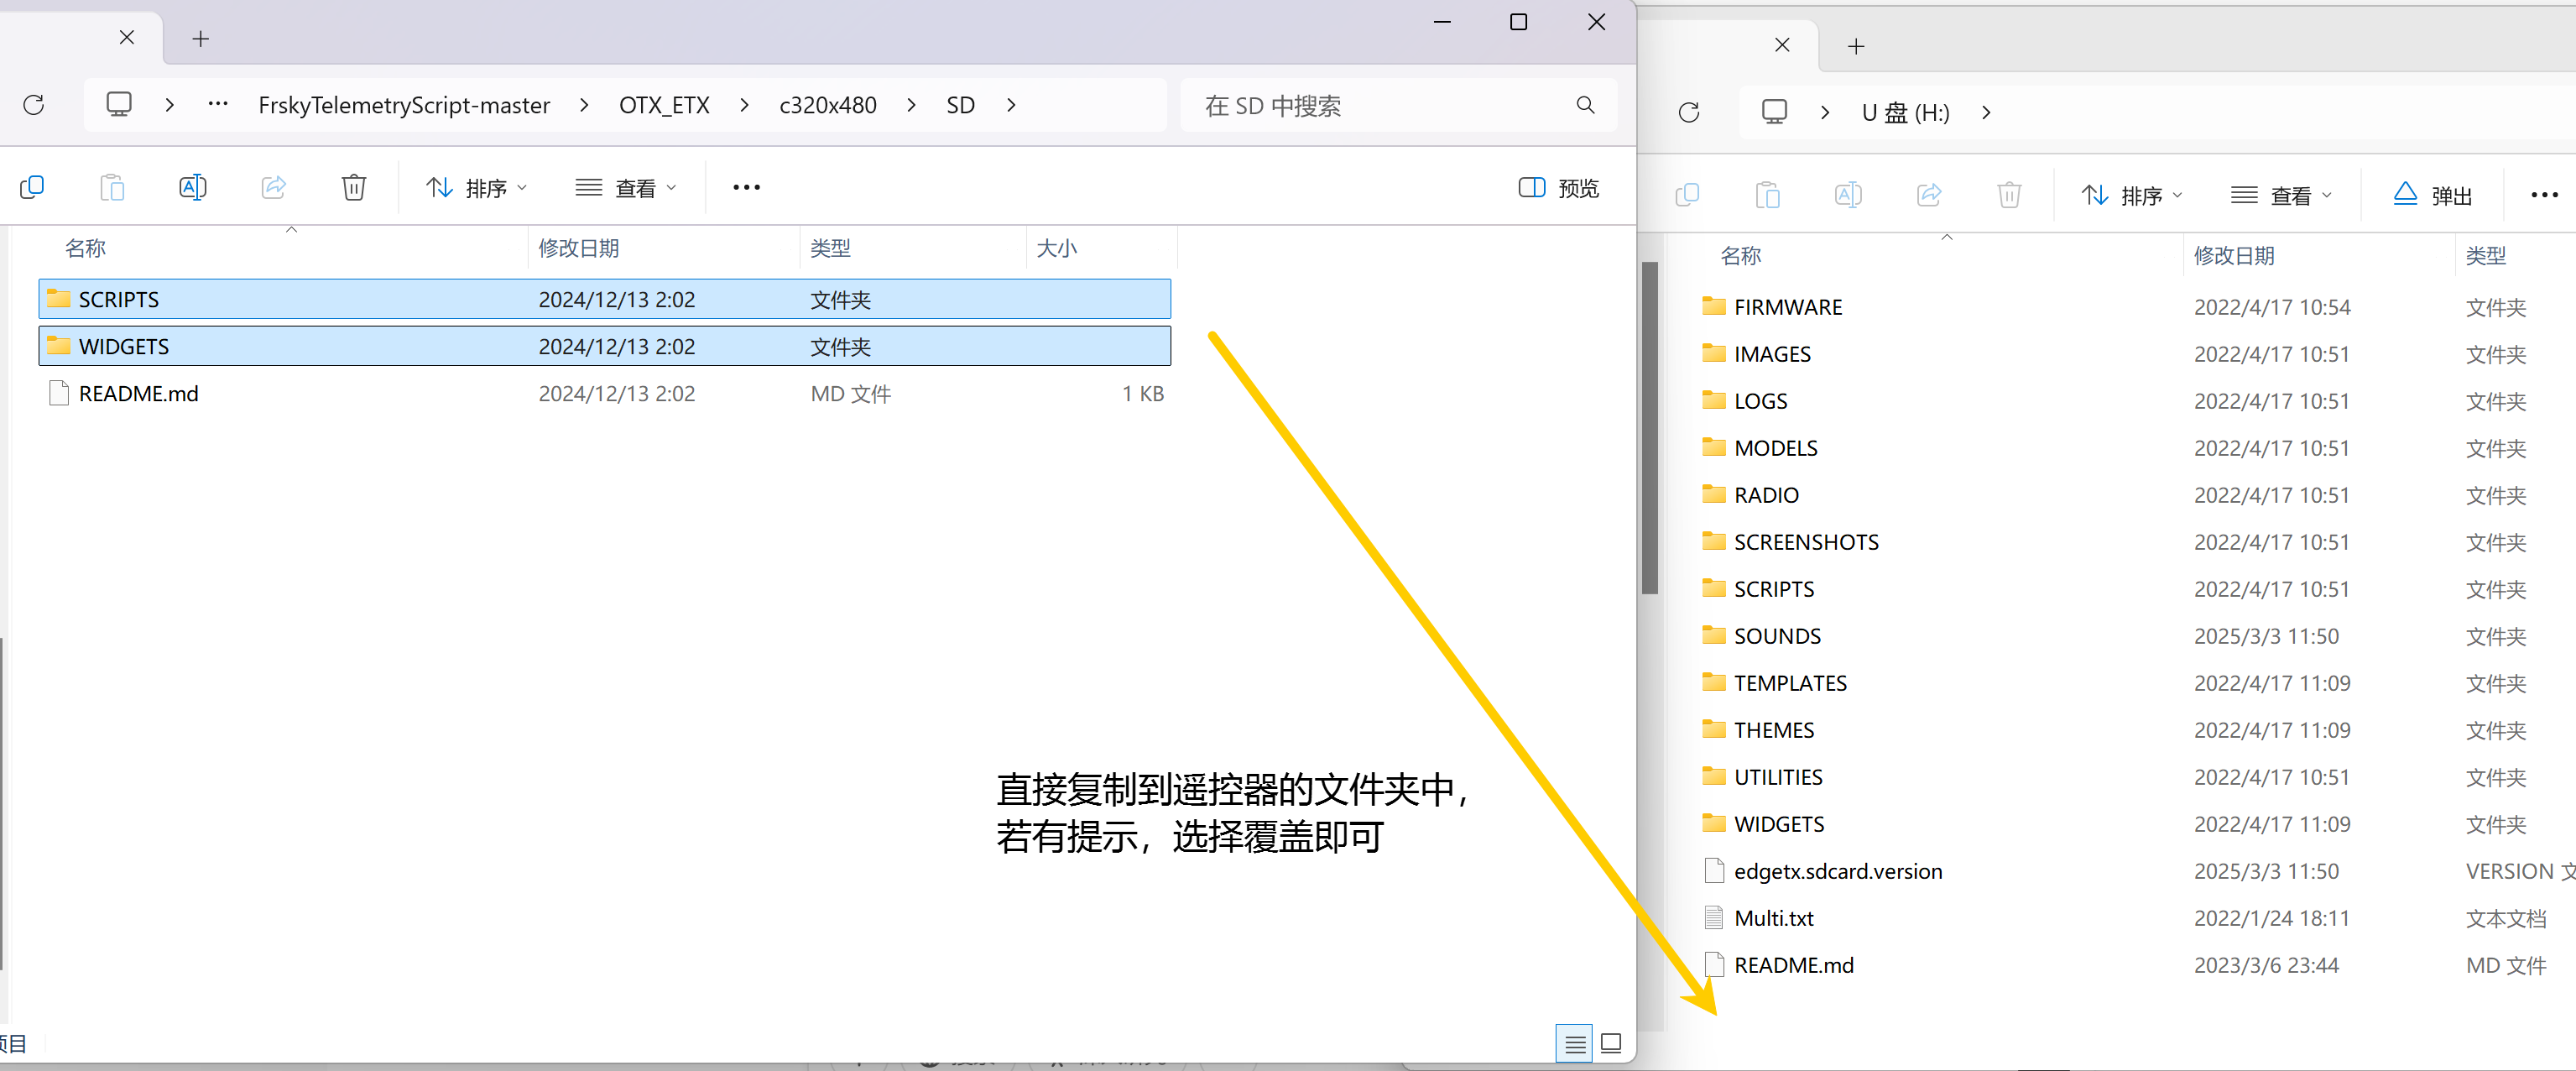Click delete trash icon in SD window toolbar
Screen dimensions: 2576x1071
tap(354, 187)
